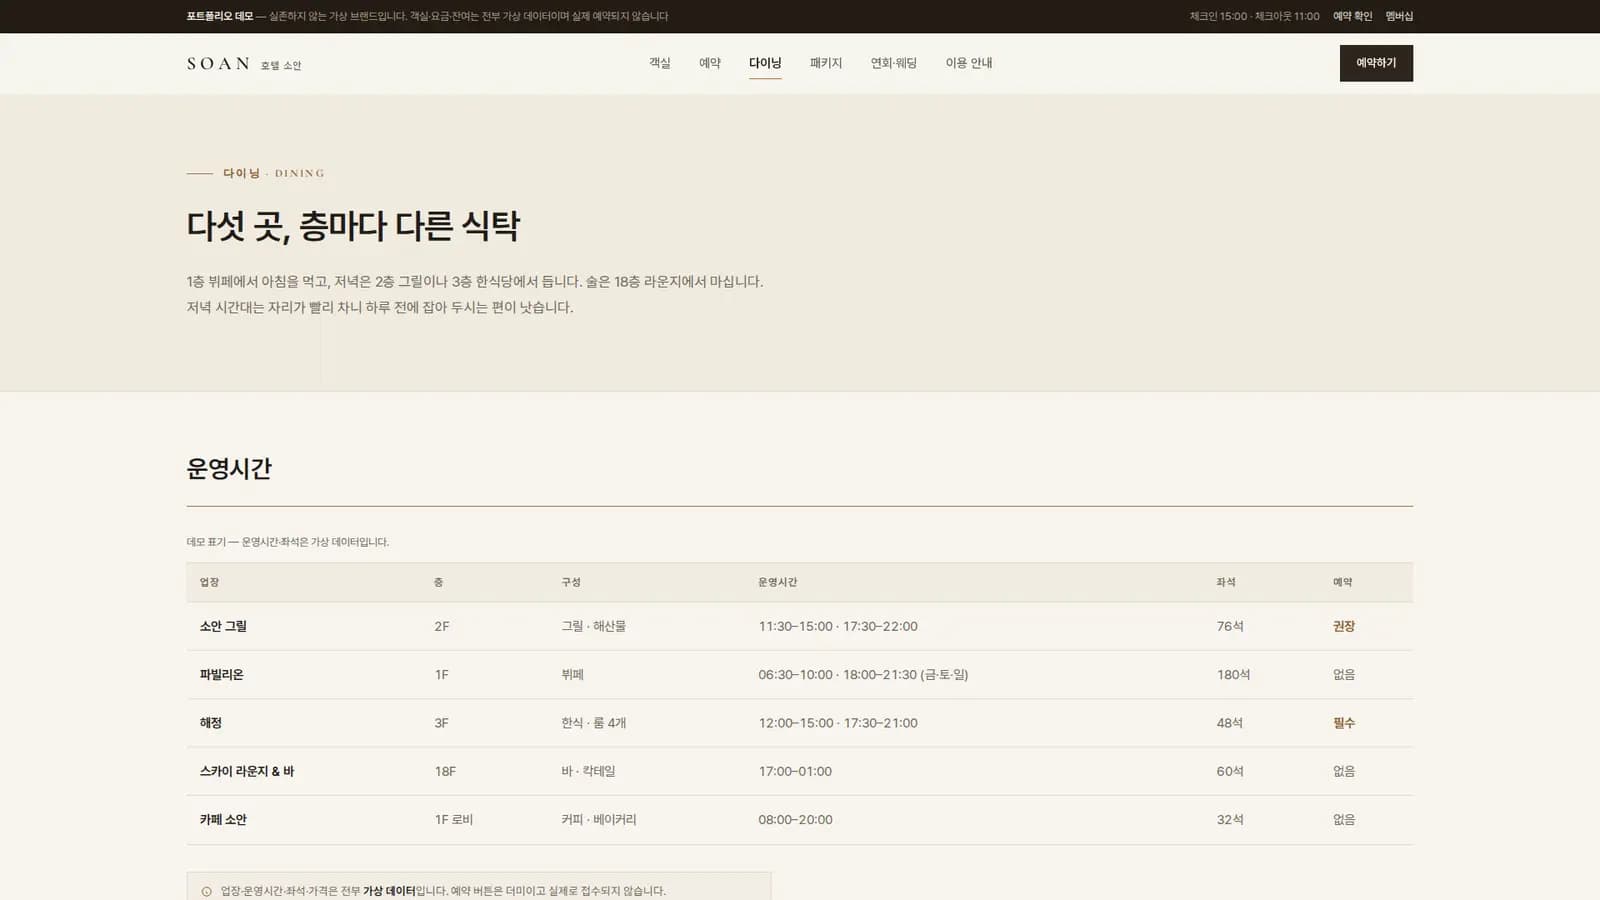Select the 다이닝 navigation tab

pos(765,63)
